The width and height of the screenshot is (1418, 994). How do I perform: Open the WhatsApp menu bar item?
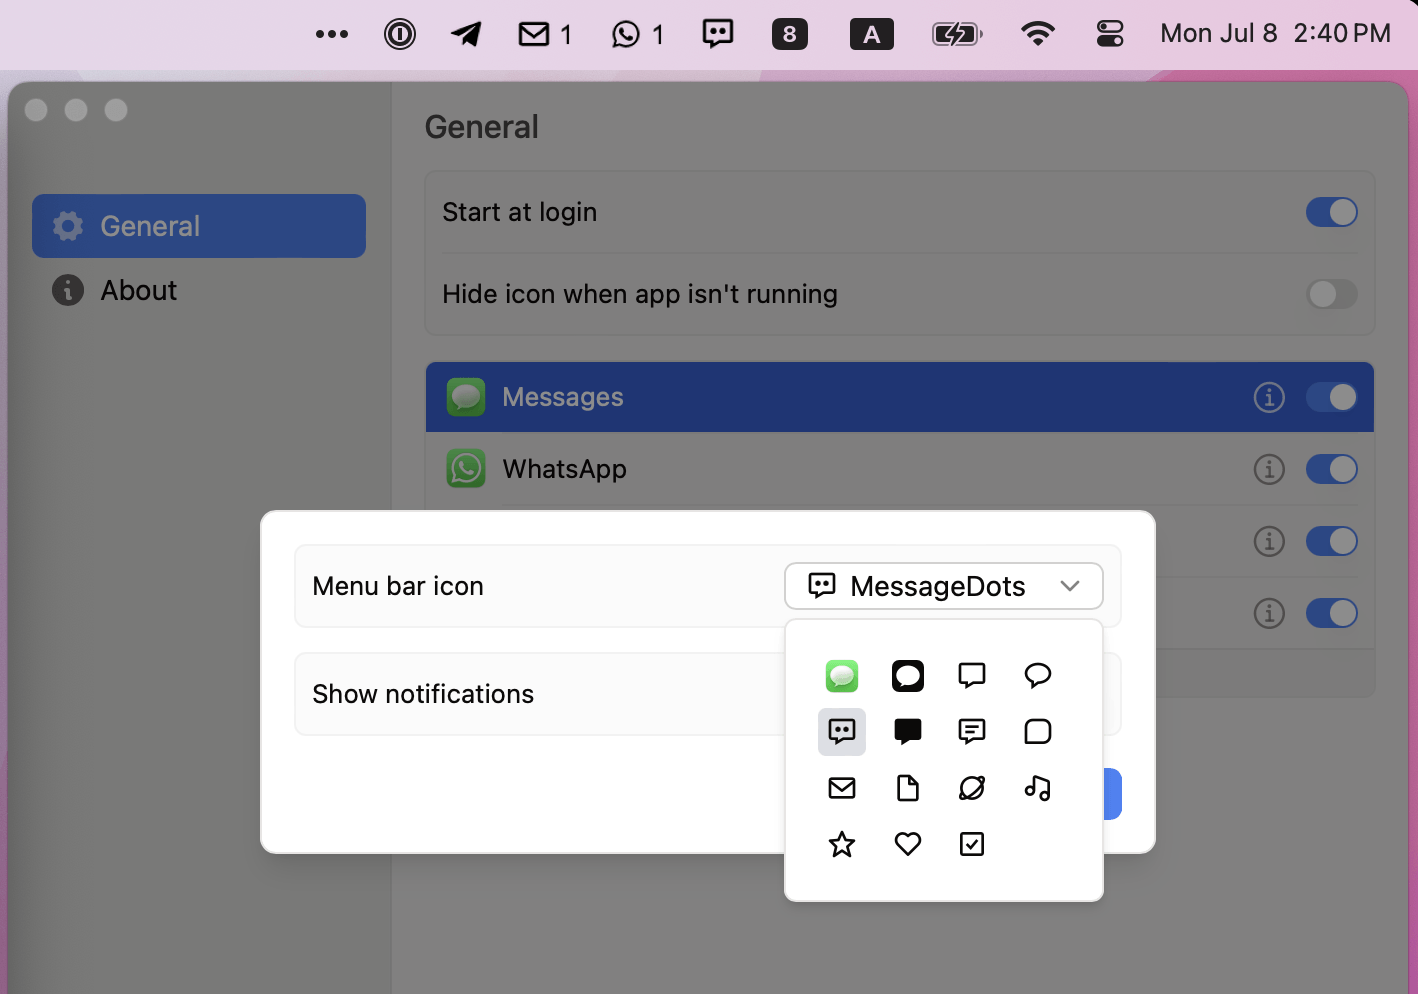coord(637,35)
